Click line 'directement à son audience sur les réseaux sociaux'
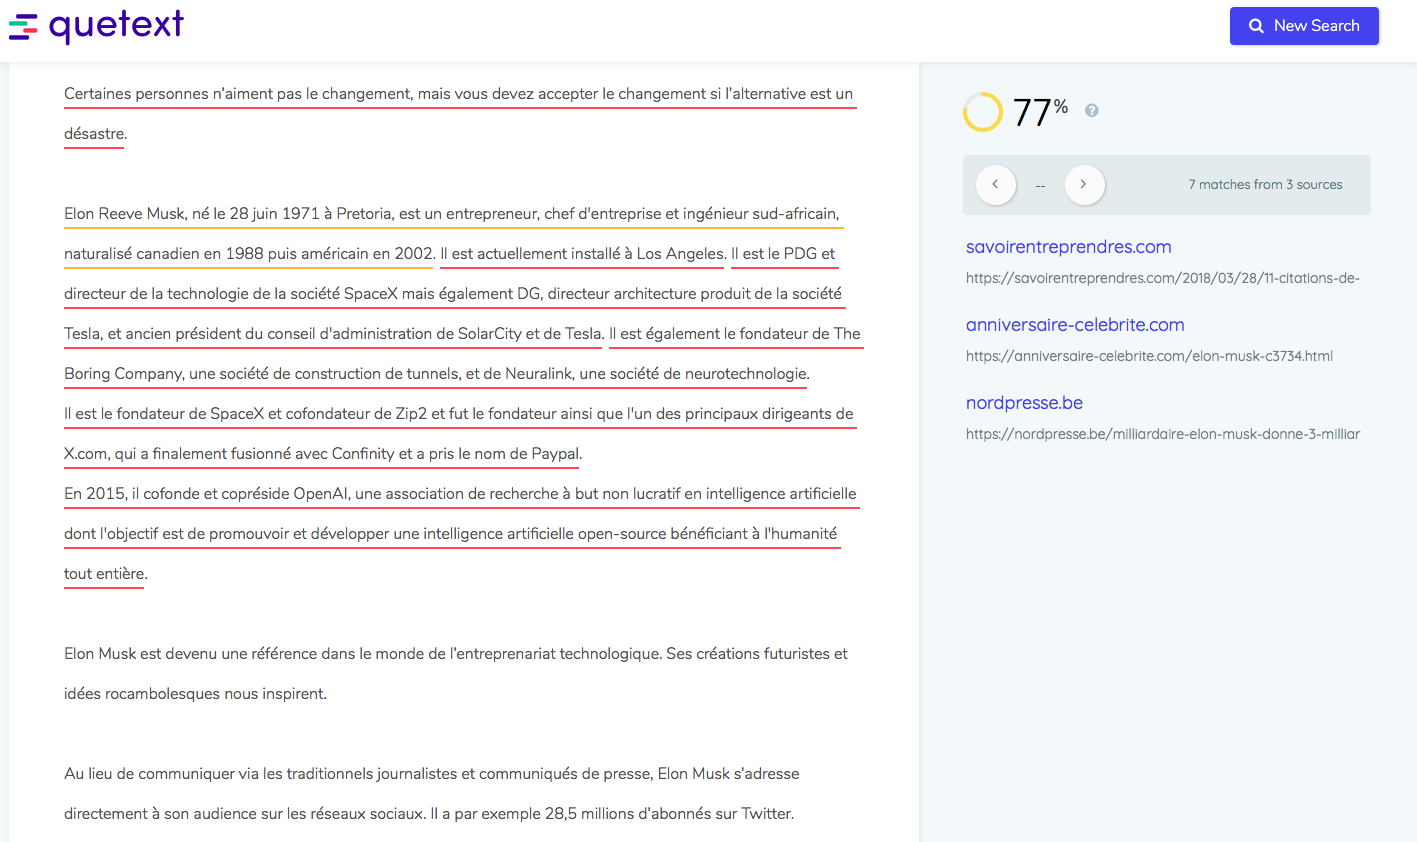This screenshot has width=1417, height=842. click(429, 814)
